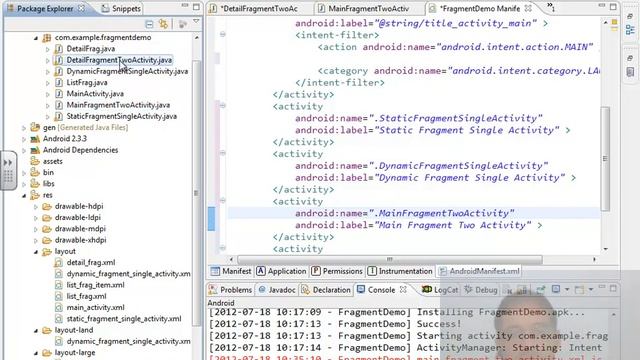Collapse com.example.fragmentdemo package

tap(36, 38)
